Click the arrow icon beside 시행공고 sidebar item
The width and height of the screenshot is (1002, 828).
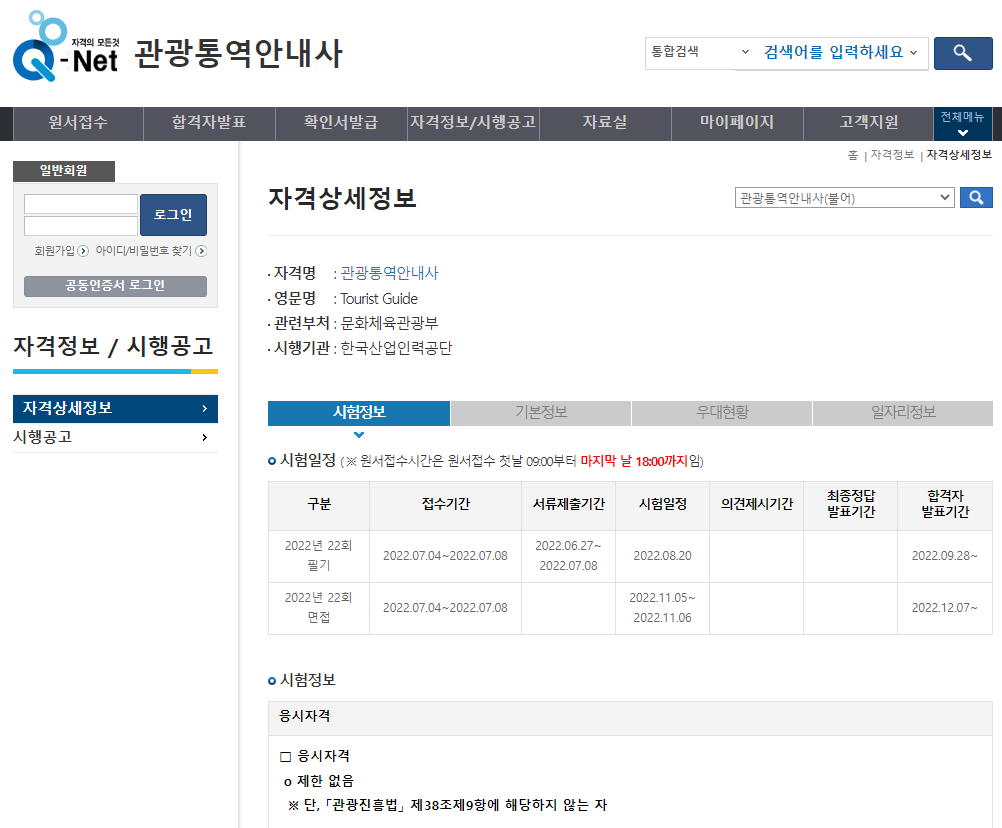pyautogui.click(x=203, y=437)
